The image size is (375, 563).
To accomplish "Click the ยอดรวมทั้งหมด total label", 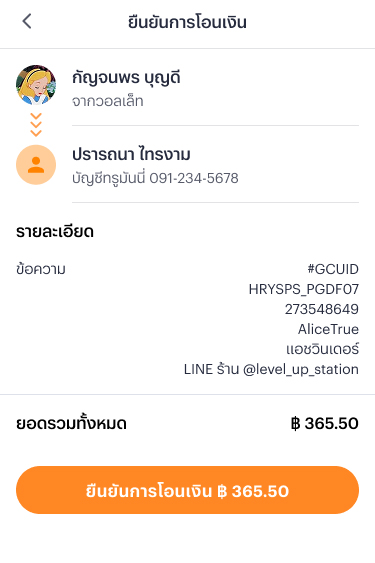I will point(71,423).
